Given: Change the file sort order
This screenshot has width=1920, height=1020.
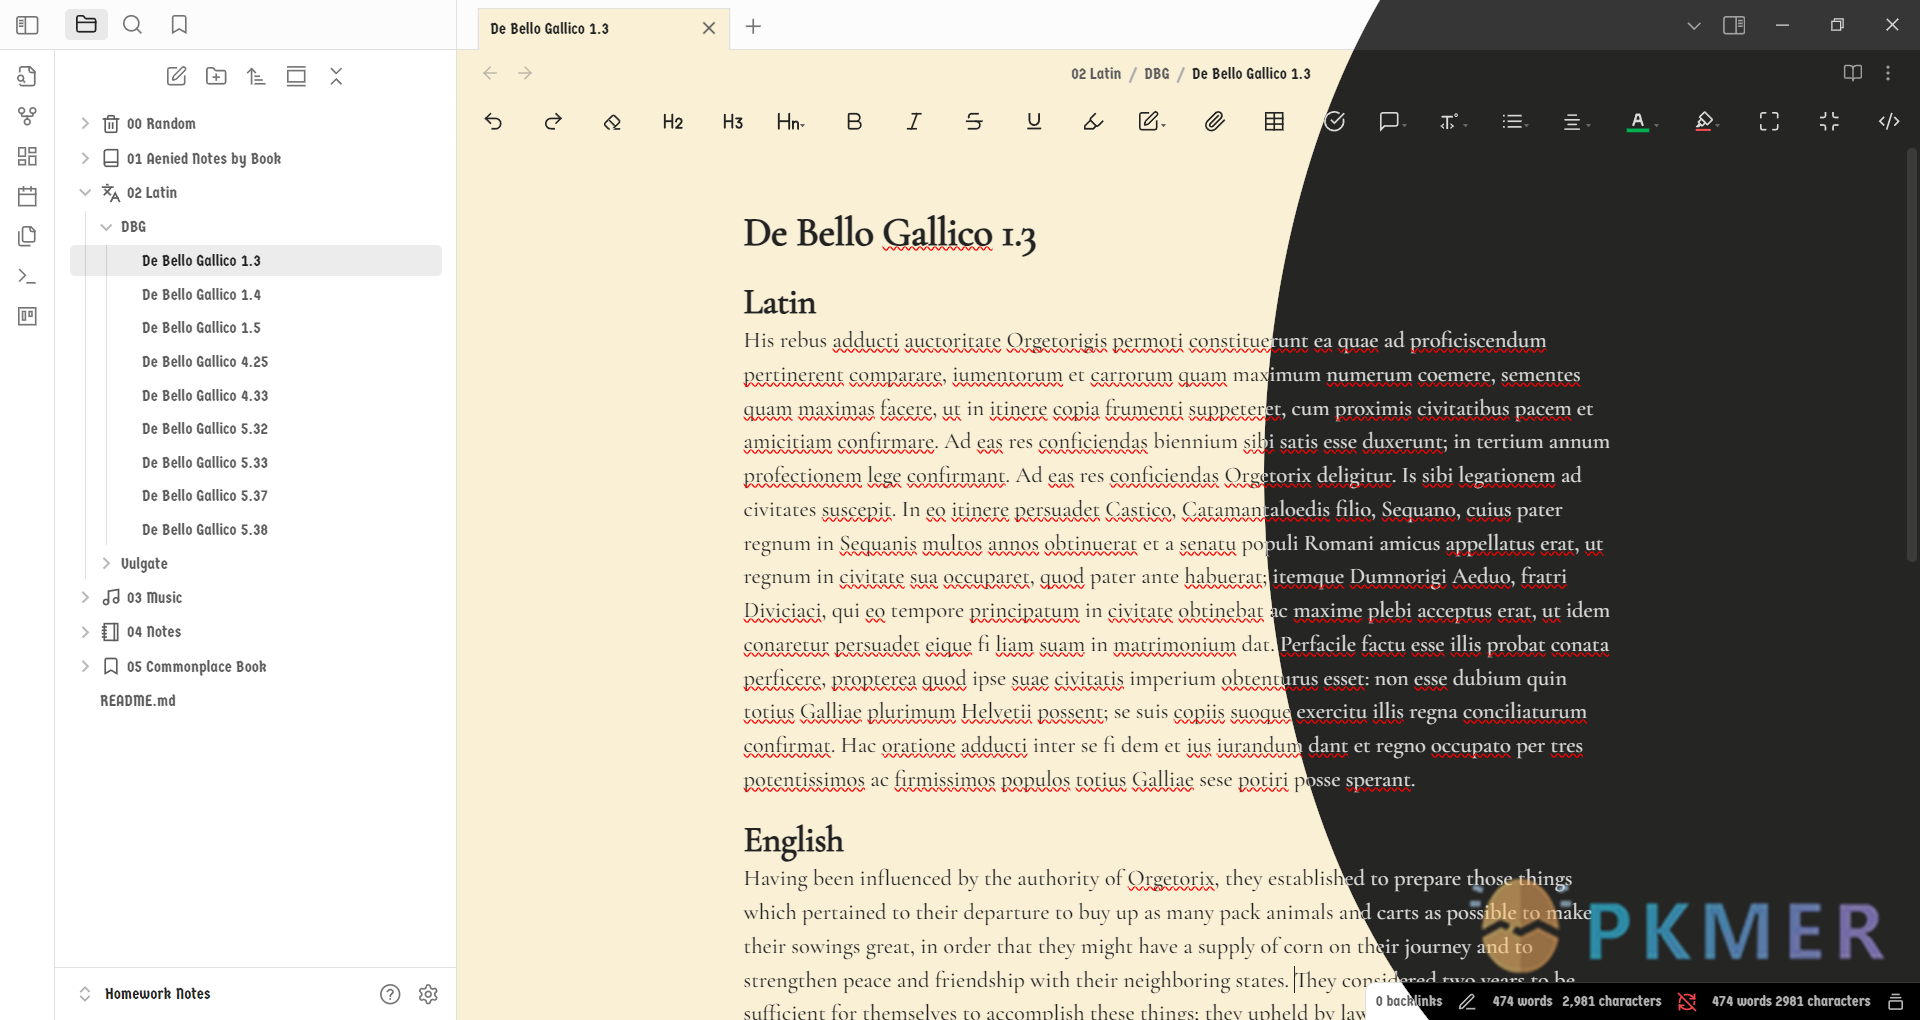Looking at the screenshot, I should pos(256,76).
